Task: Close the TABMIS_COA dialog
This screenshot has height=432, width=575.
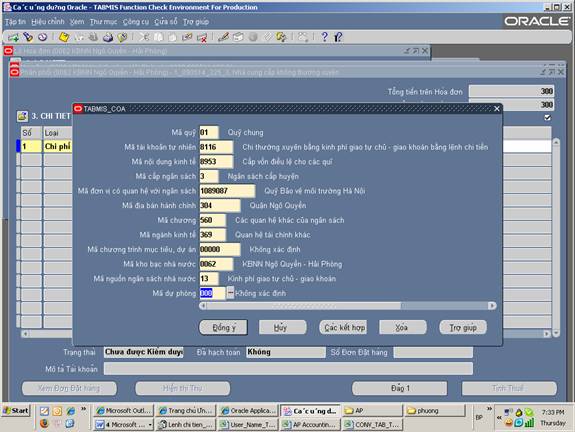Action: coord(497,109)
